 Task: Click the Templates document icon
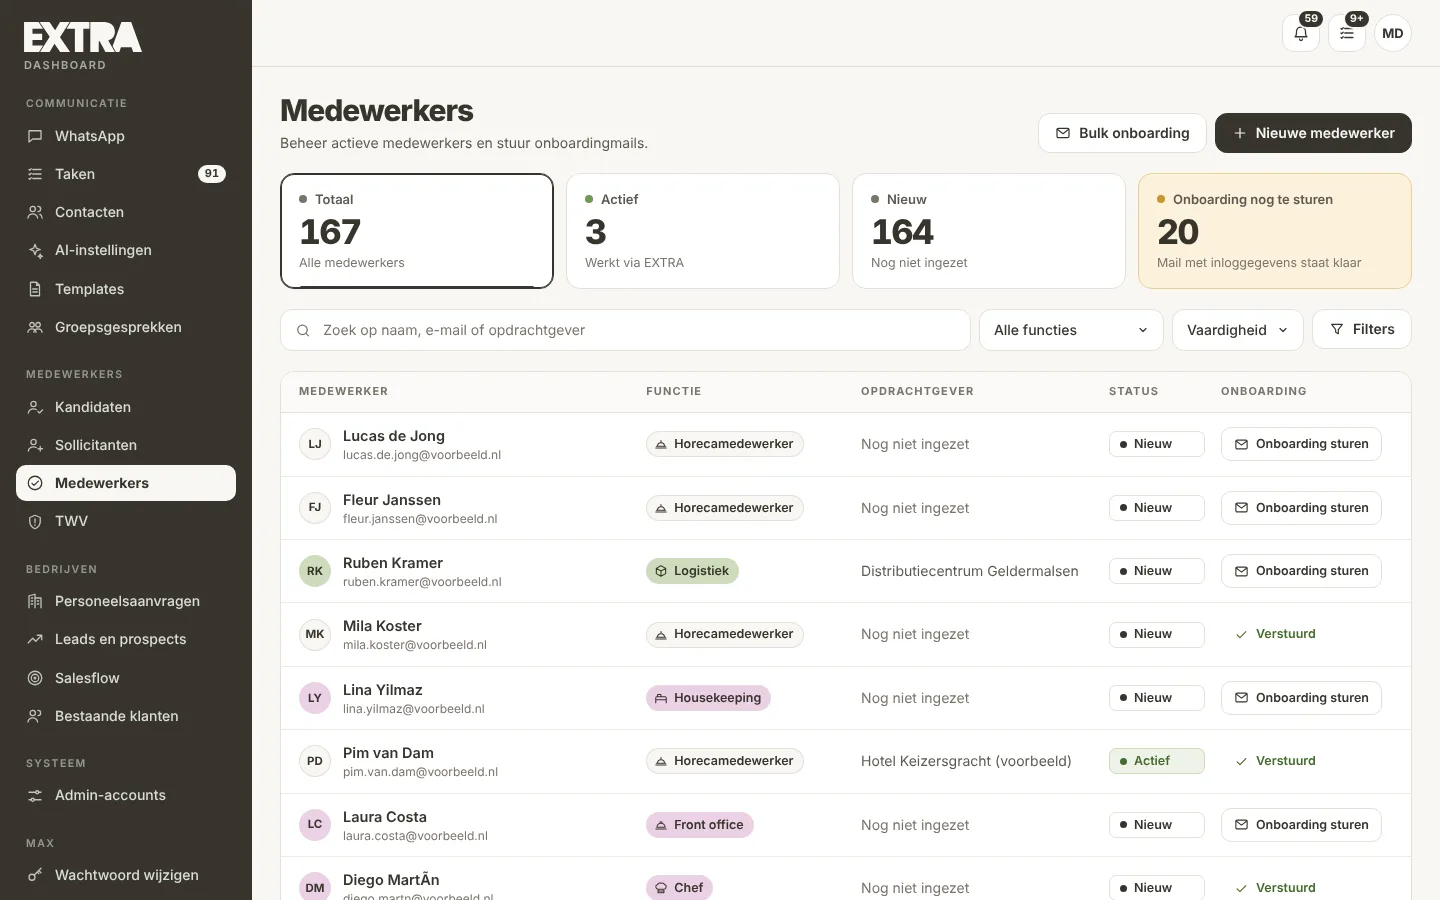(35, 289)
